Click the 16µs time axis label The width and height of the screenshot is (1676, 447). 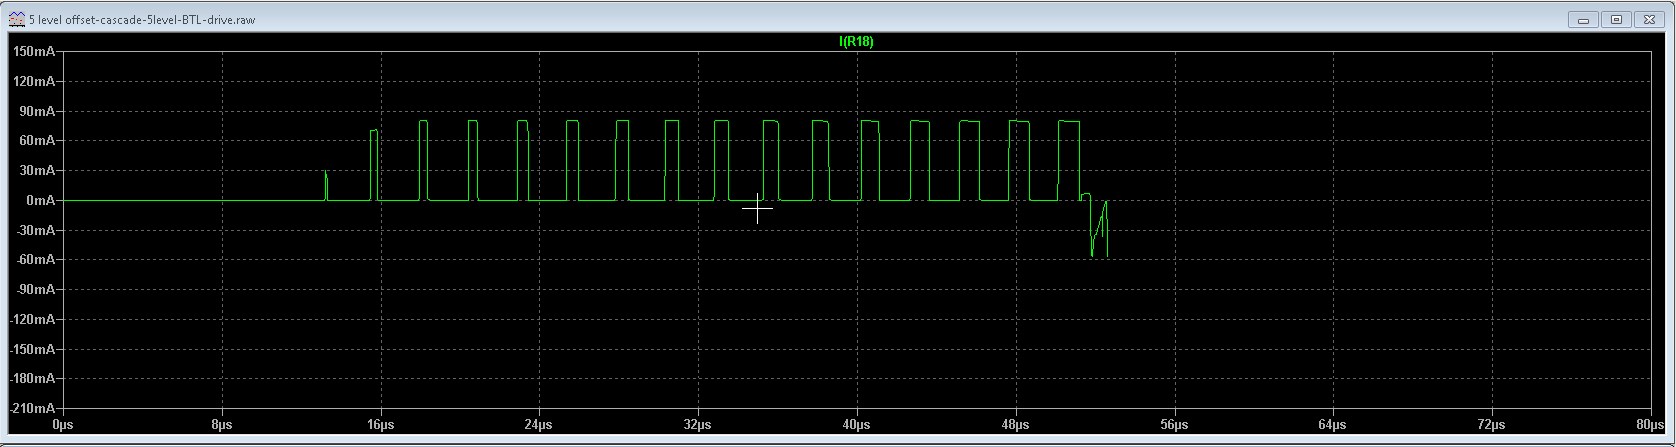coord(380,425)
